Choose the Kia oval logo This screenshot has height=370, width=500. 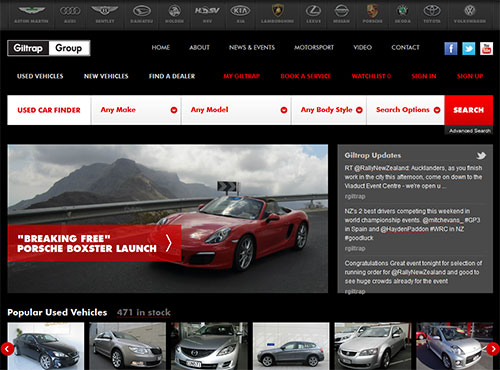click(x=240, y=14)
